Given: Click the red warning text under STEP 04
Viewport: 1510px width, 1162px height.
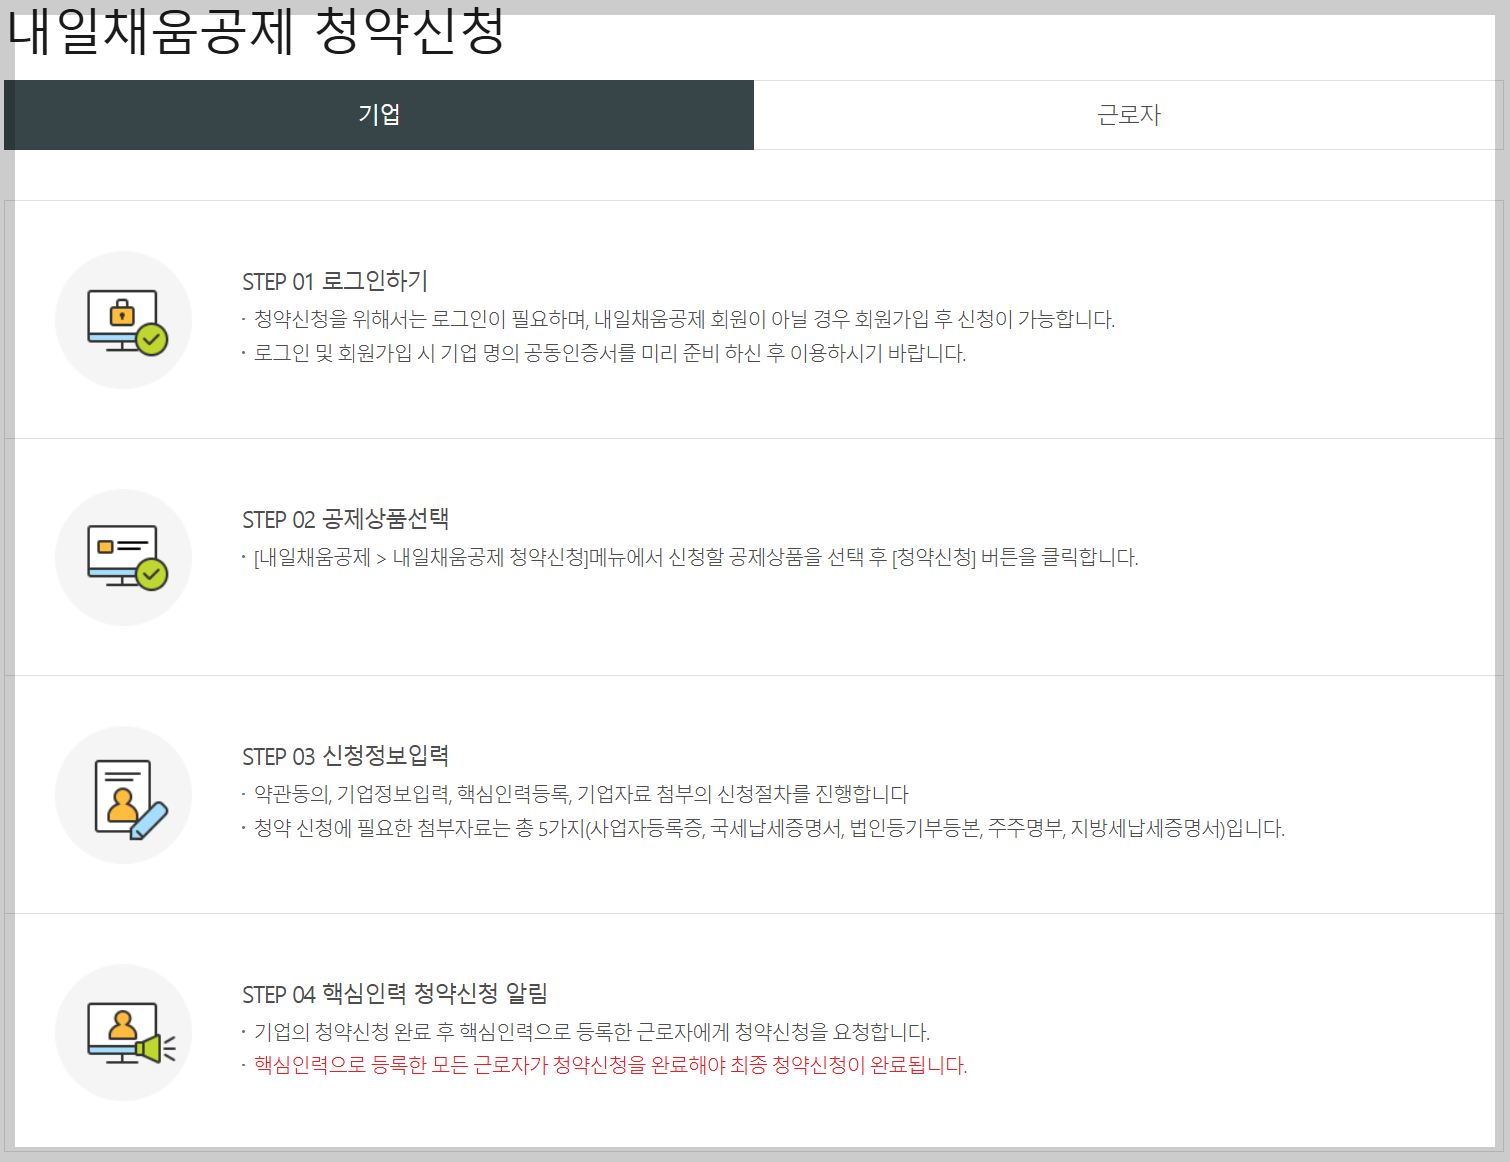Looking at the screenshot, I should tap(605, 1067).
